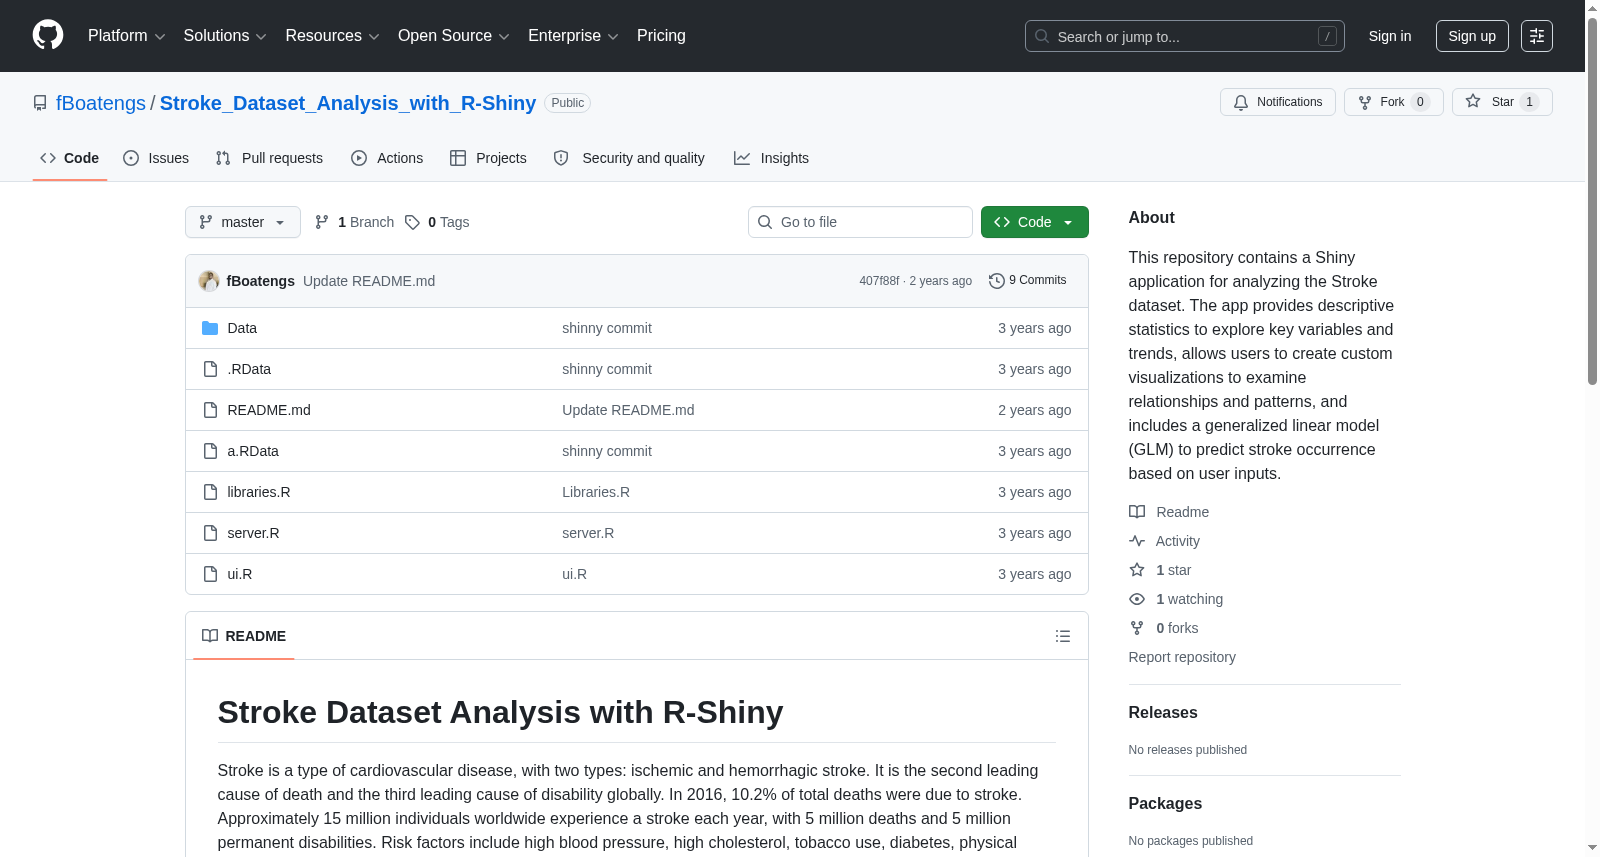The image size is (1600, 857).
Task: Open the command palette icon button
Action: [1537, 36]
